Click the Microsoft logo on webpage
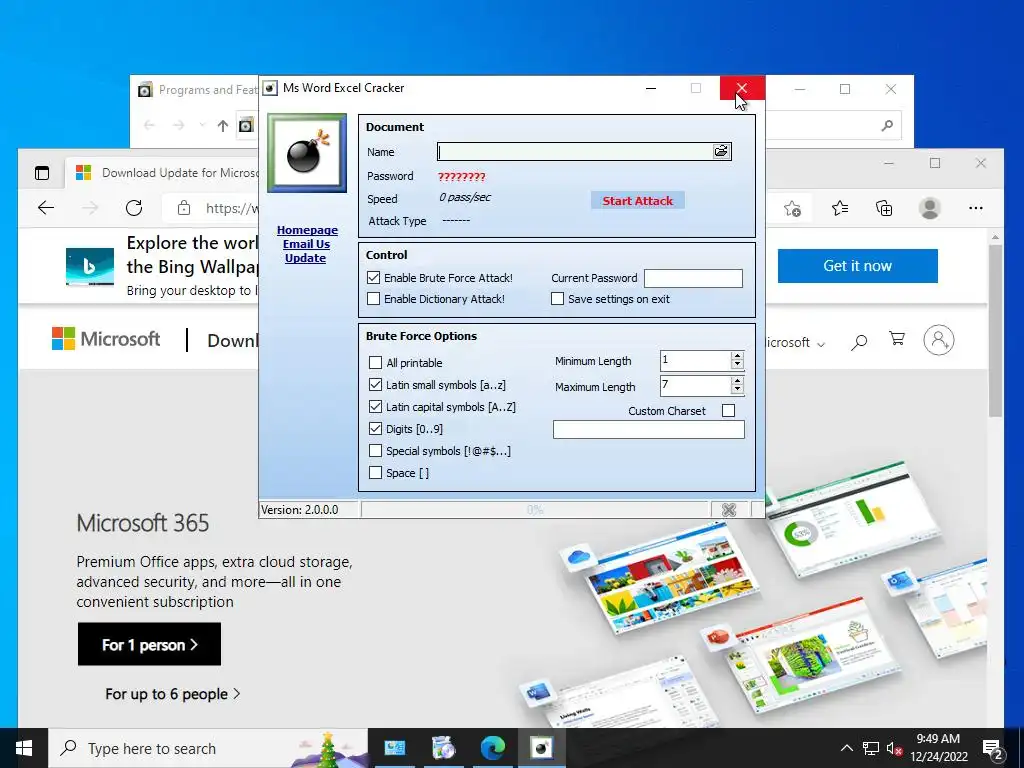 (x=106, y=339)
